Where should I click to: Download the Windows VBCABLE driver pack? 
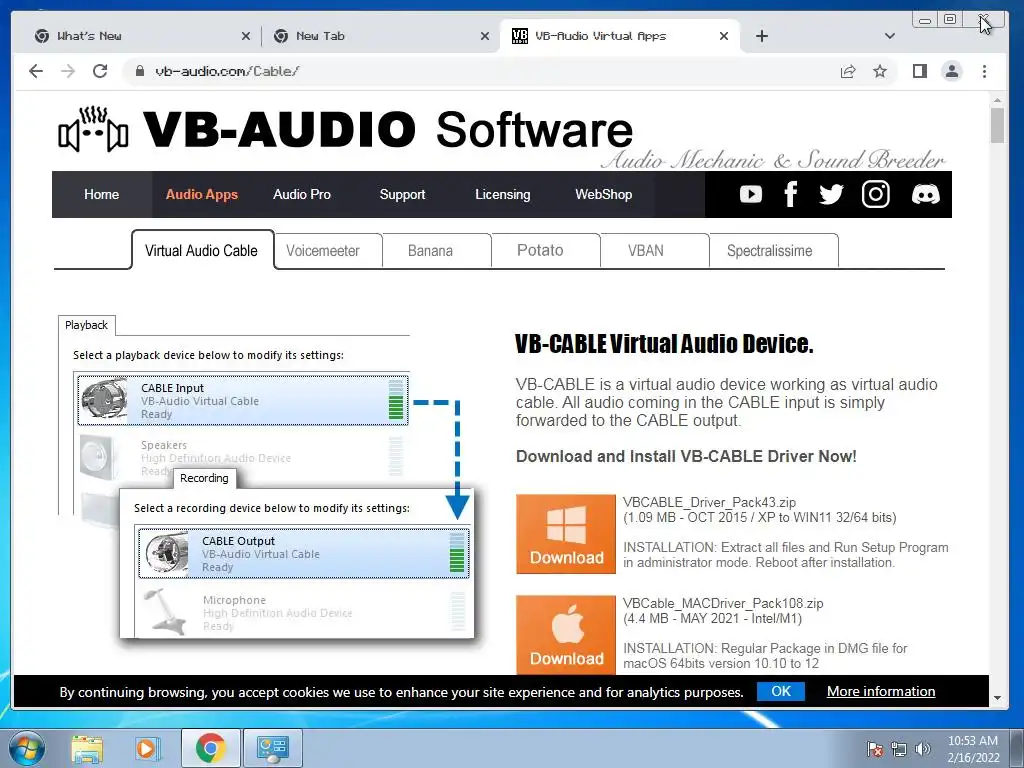click(x=566, y=534)
